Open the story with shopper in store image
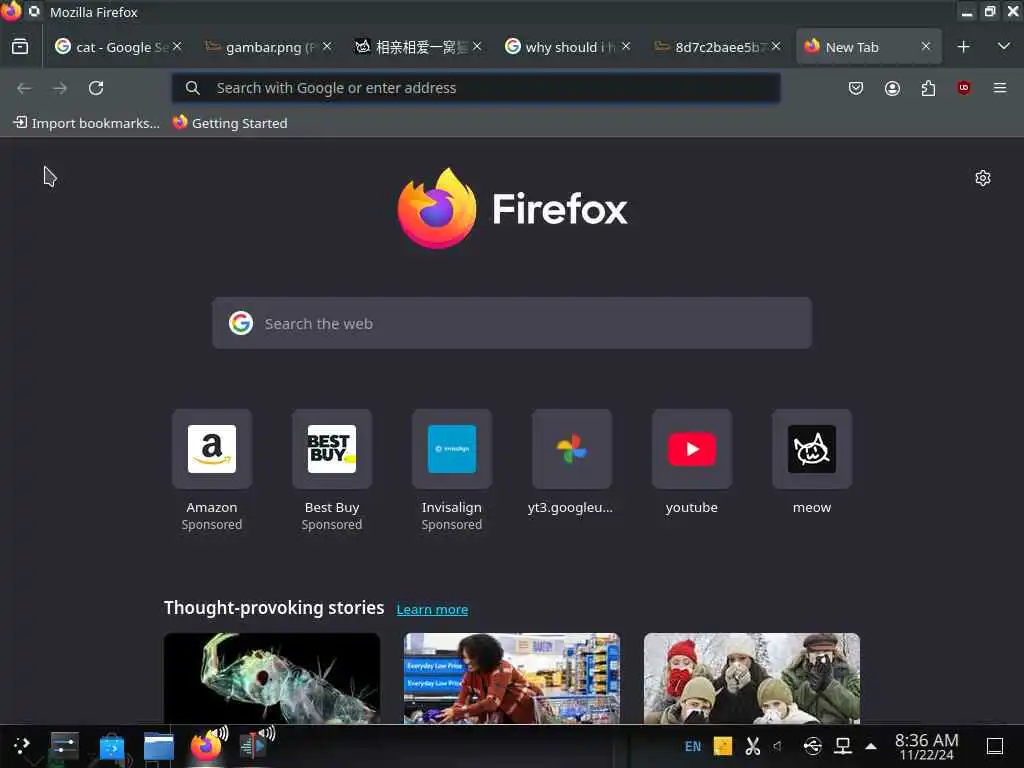The height and width of the screenshot is (768, 1024). 512,678
